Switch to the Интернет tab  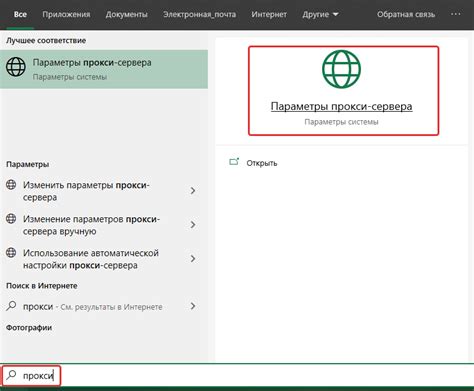point(269,15)
